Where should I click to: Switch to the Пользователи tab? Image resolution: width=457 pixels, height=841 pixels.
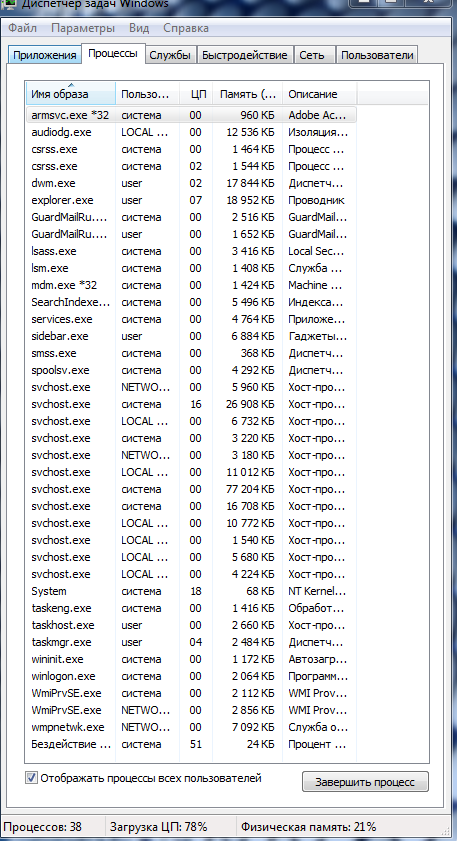[377, 55]
